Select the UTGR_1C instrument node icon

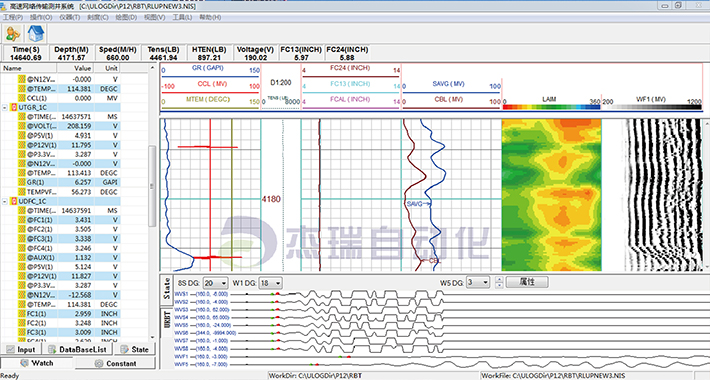pyautogui.click(x=14, y=107)
